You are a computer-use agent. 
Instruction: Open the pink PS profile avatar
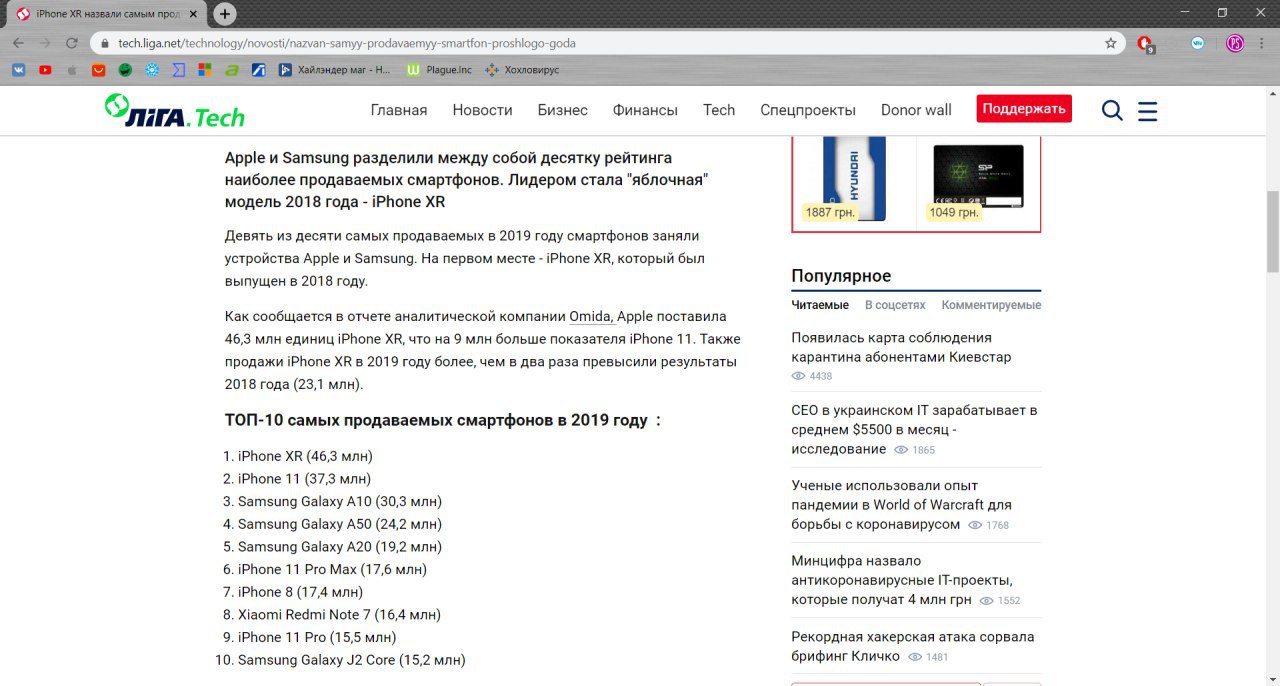pyautogui.click(x=1235, y=43)
